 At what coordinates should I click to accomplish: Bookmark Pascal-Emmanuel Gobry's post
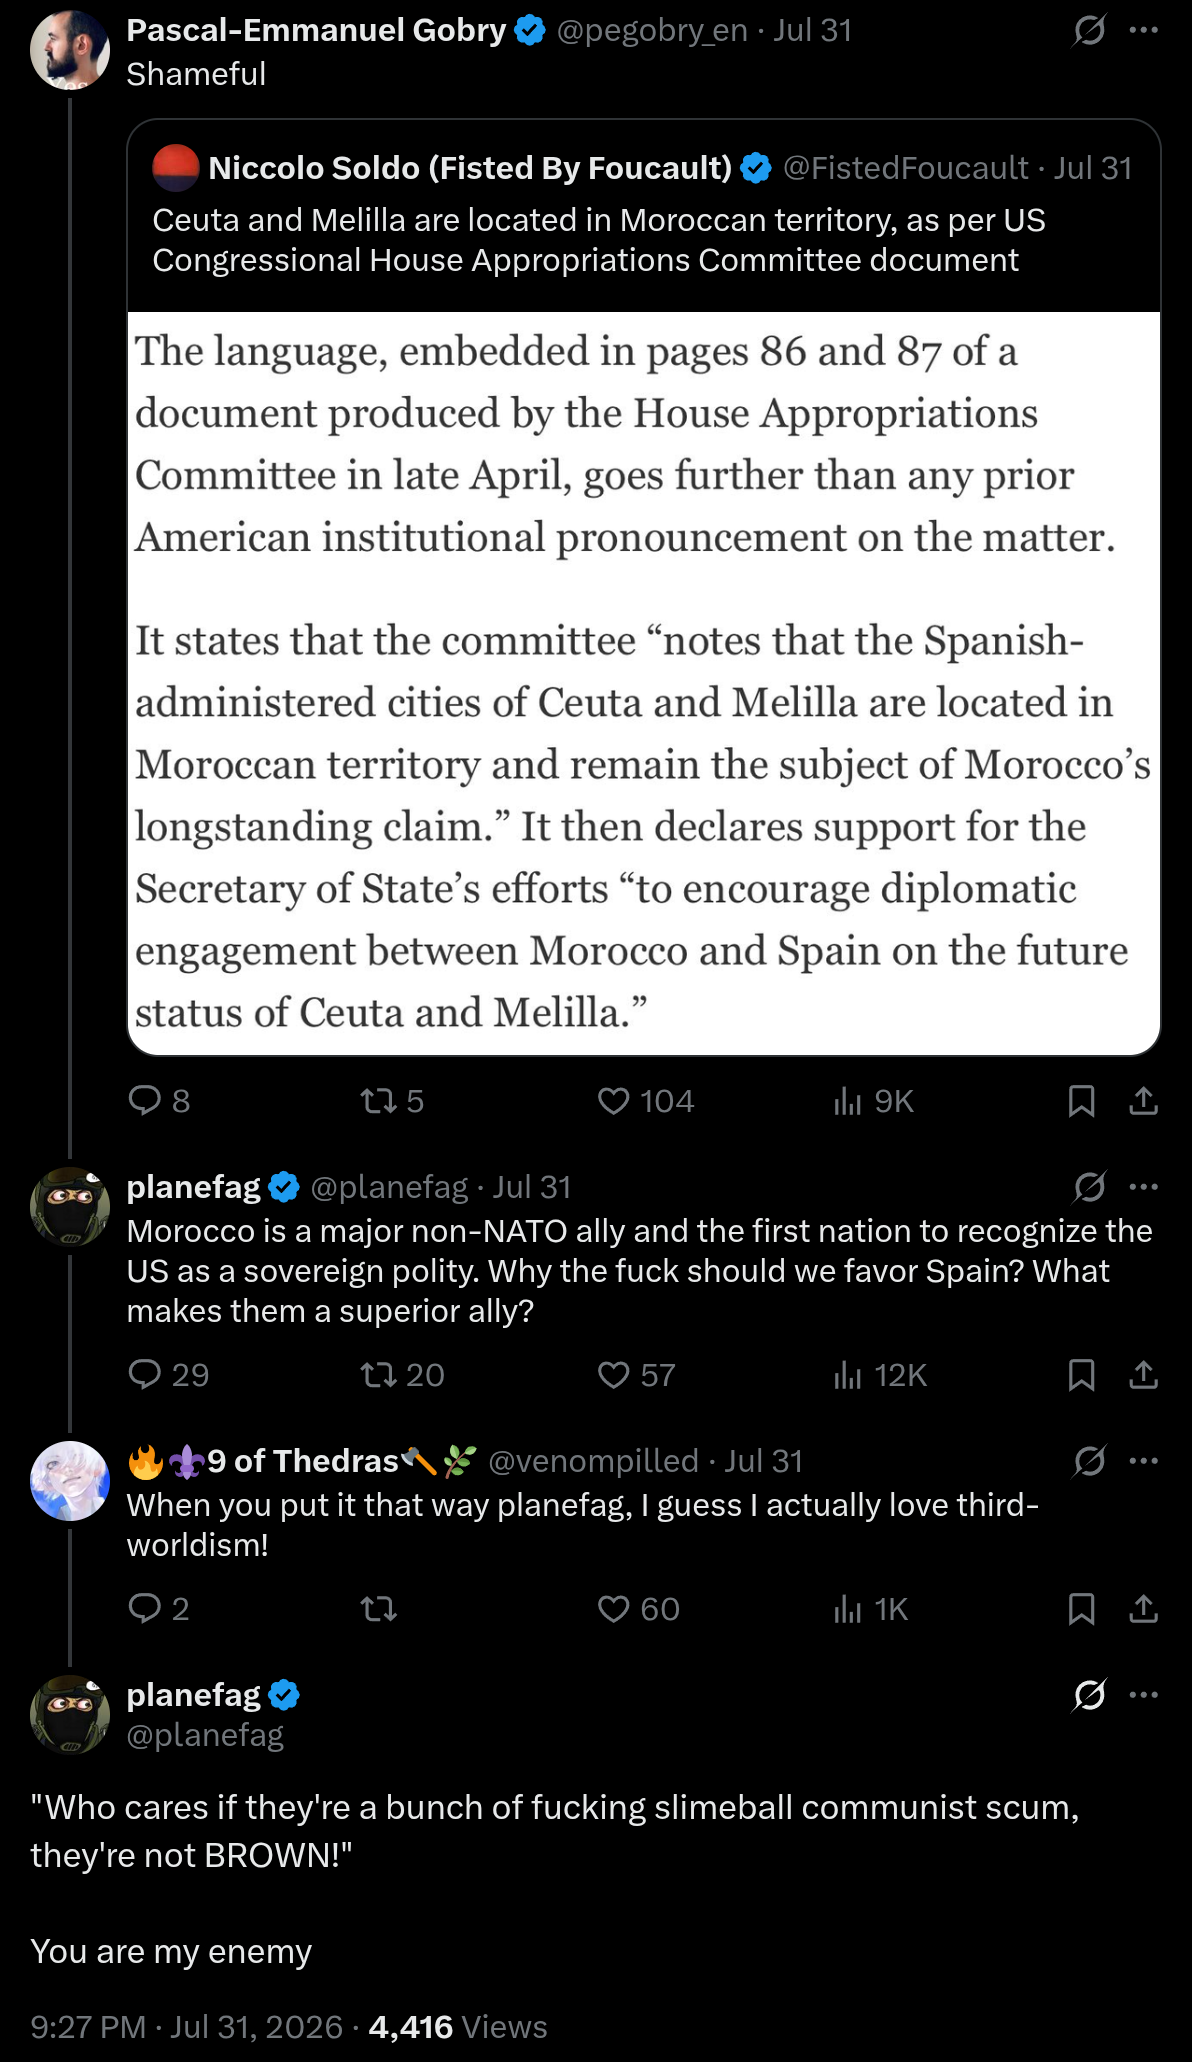point(1081,1101)
